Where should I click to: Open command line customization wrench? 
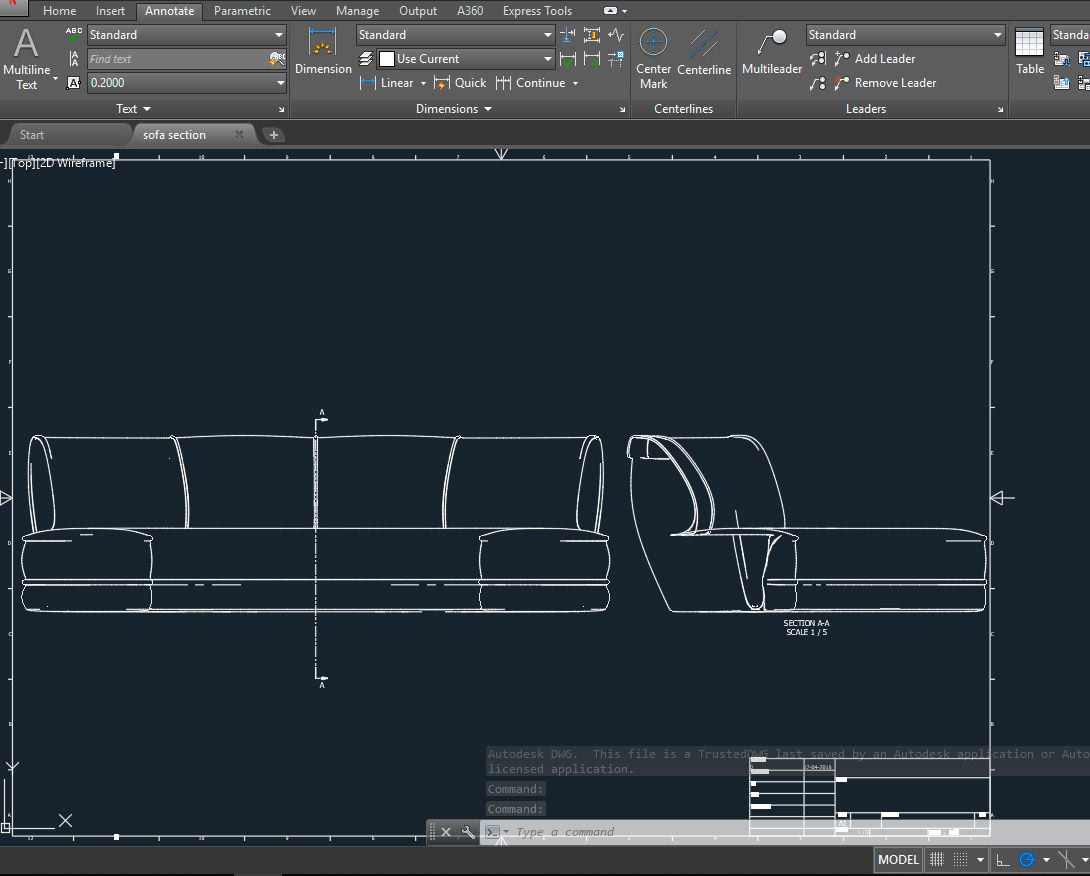click(x=468, y=832)
